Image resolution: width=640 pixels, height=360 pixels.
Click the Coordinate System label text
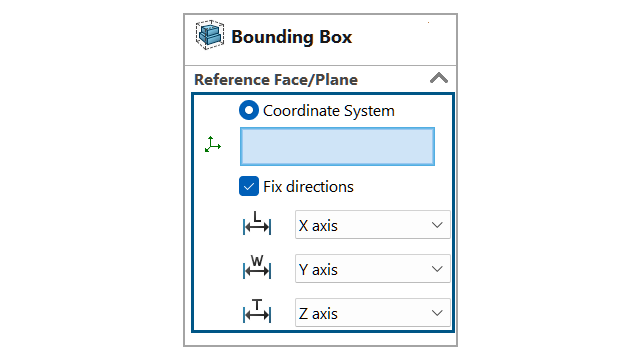329,111
